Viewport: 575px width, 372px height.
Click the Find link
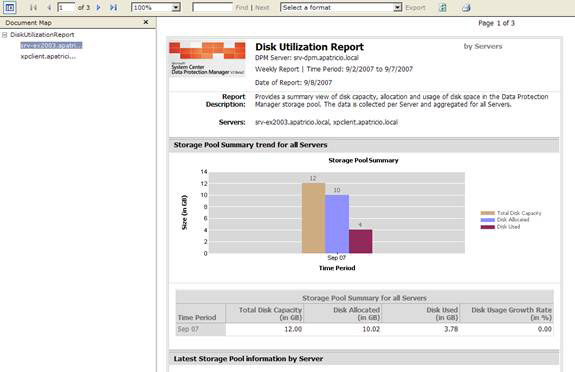coord(242,7)
